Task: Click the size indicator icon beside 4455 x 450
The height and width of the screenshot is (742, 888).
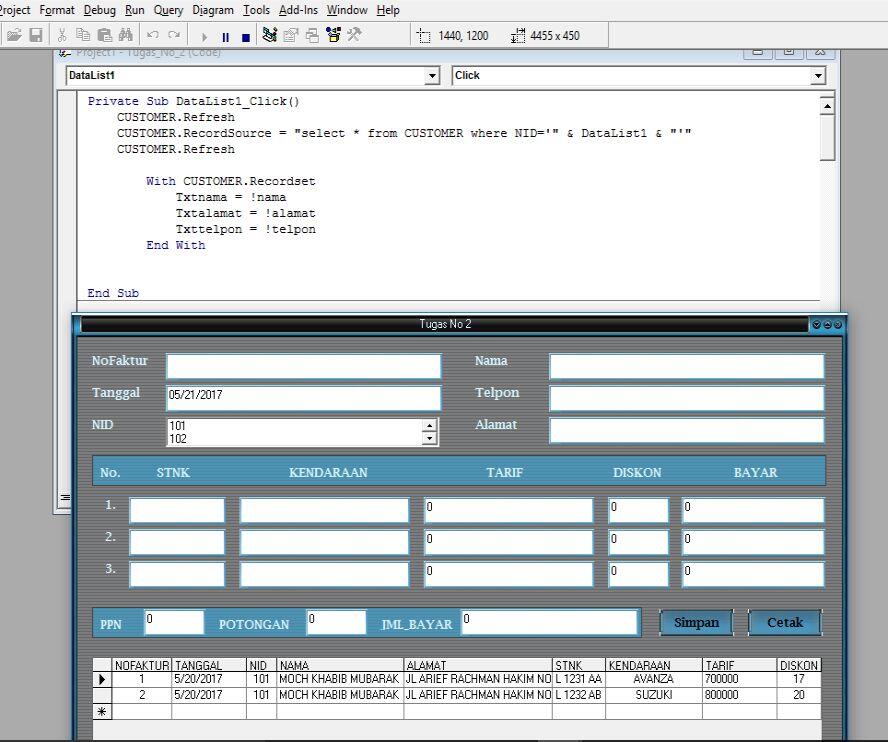Action: coord(518,36)
